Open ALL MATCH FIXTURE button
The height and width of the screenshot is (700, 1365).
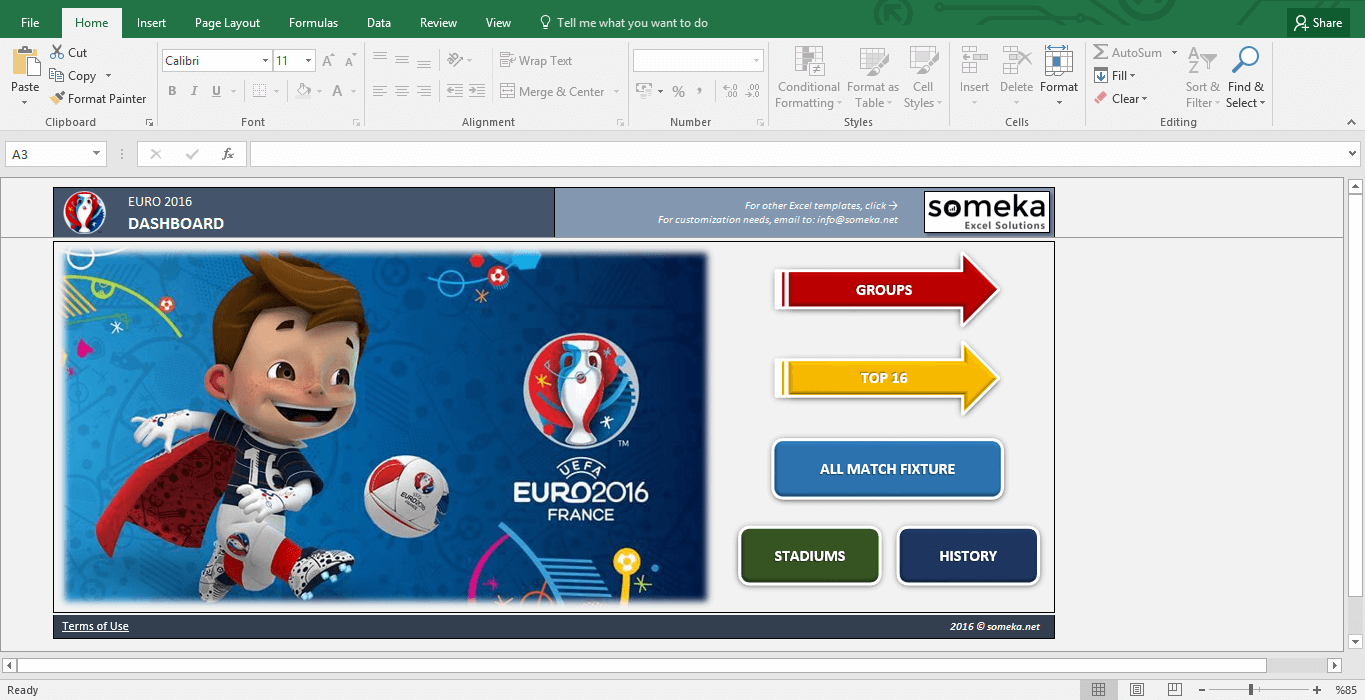tap(887, 469)
